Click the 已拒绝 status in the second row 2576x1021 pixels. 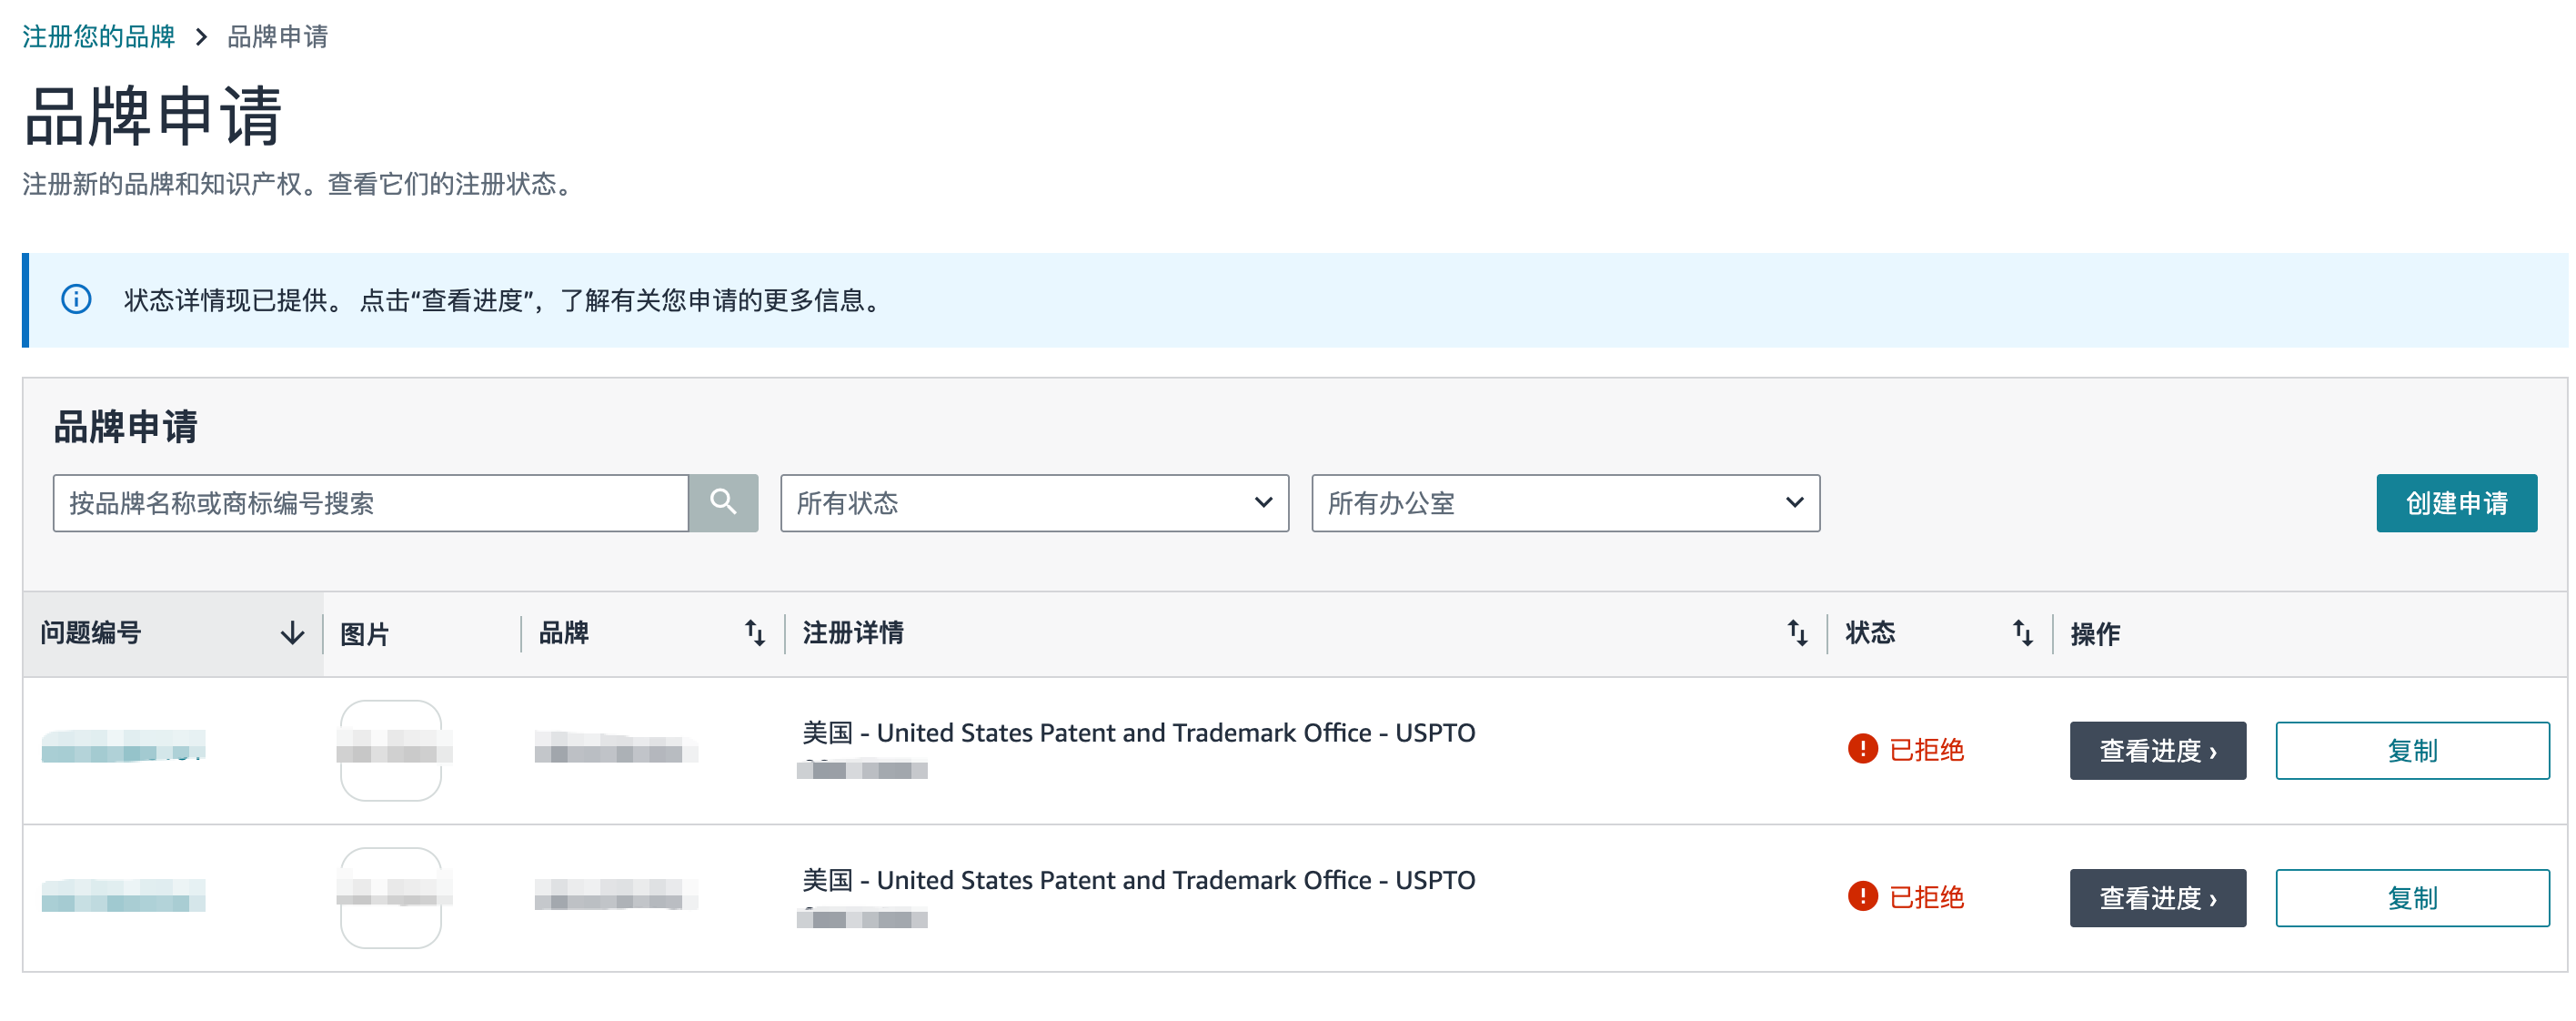coord(1926,897)
